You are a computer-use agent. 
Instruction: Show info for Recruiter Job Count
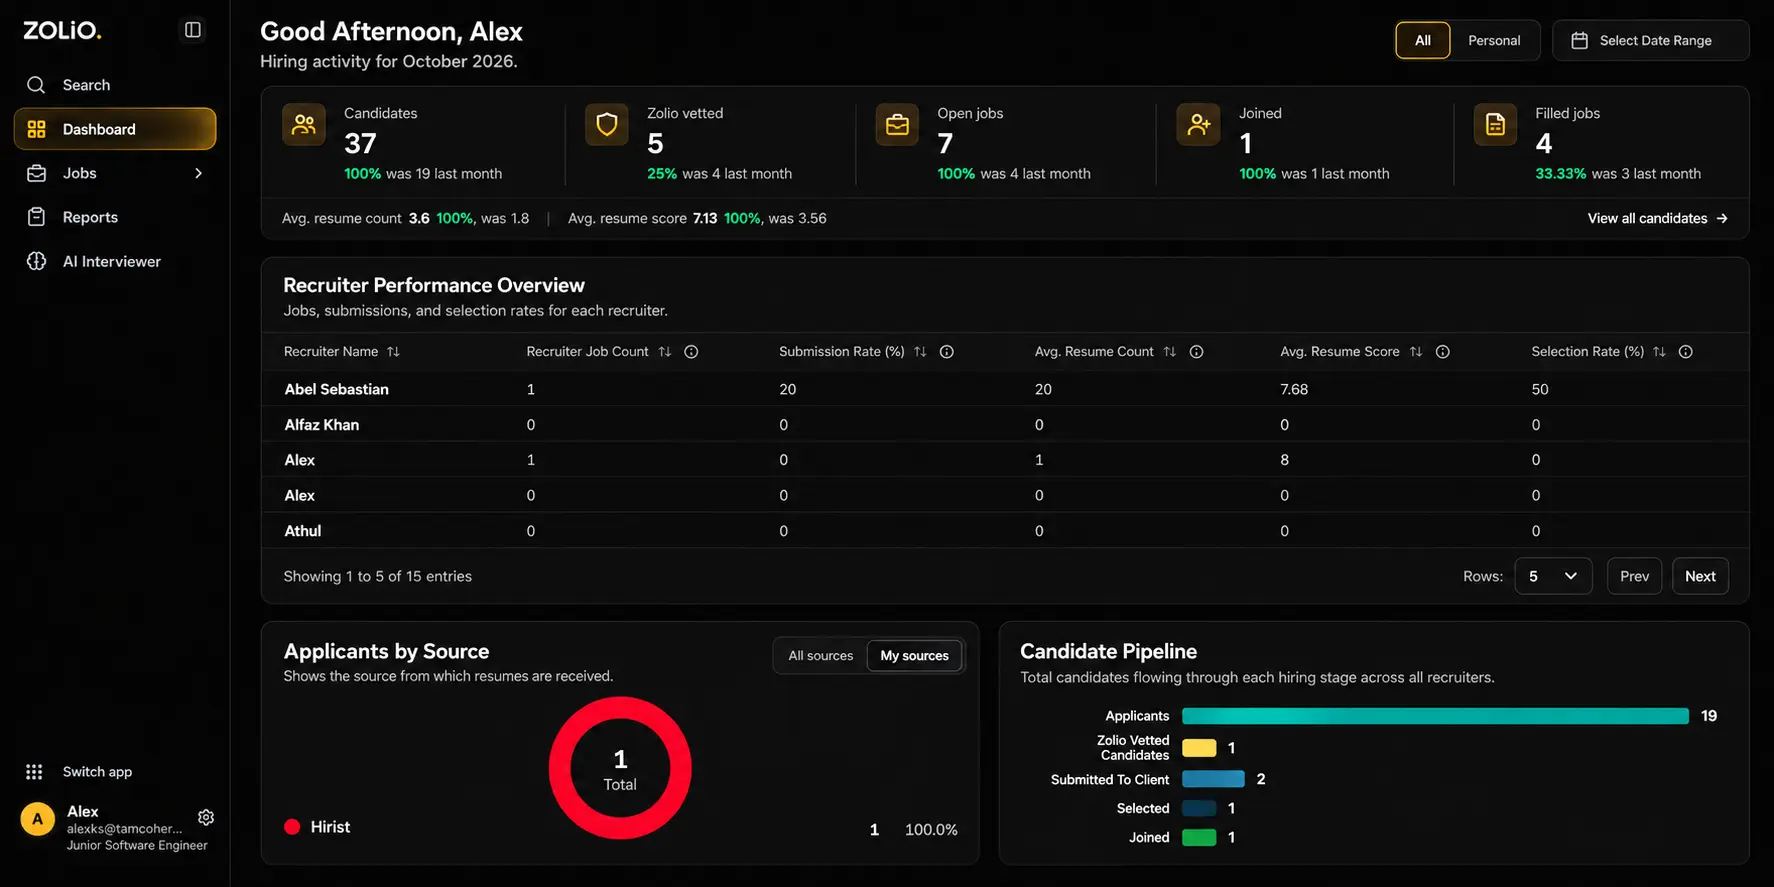(691, 352)
